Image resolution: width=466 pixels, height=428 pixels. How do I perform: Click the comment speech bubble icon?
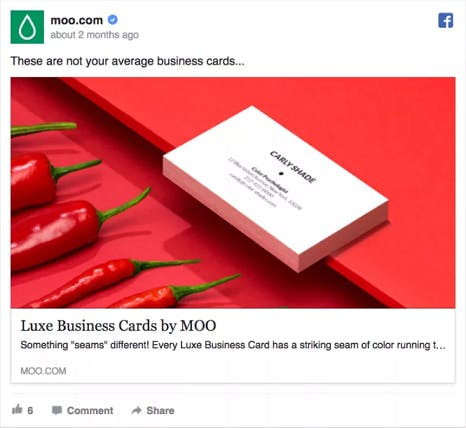click(57, 410)
